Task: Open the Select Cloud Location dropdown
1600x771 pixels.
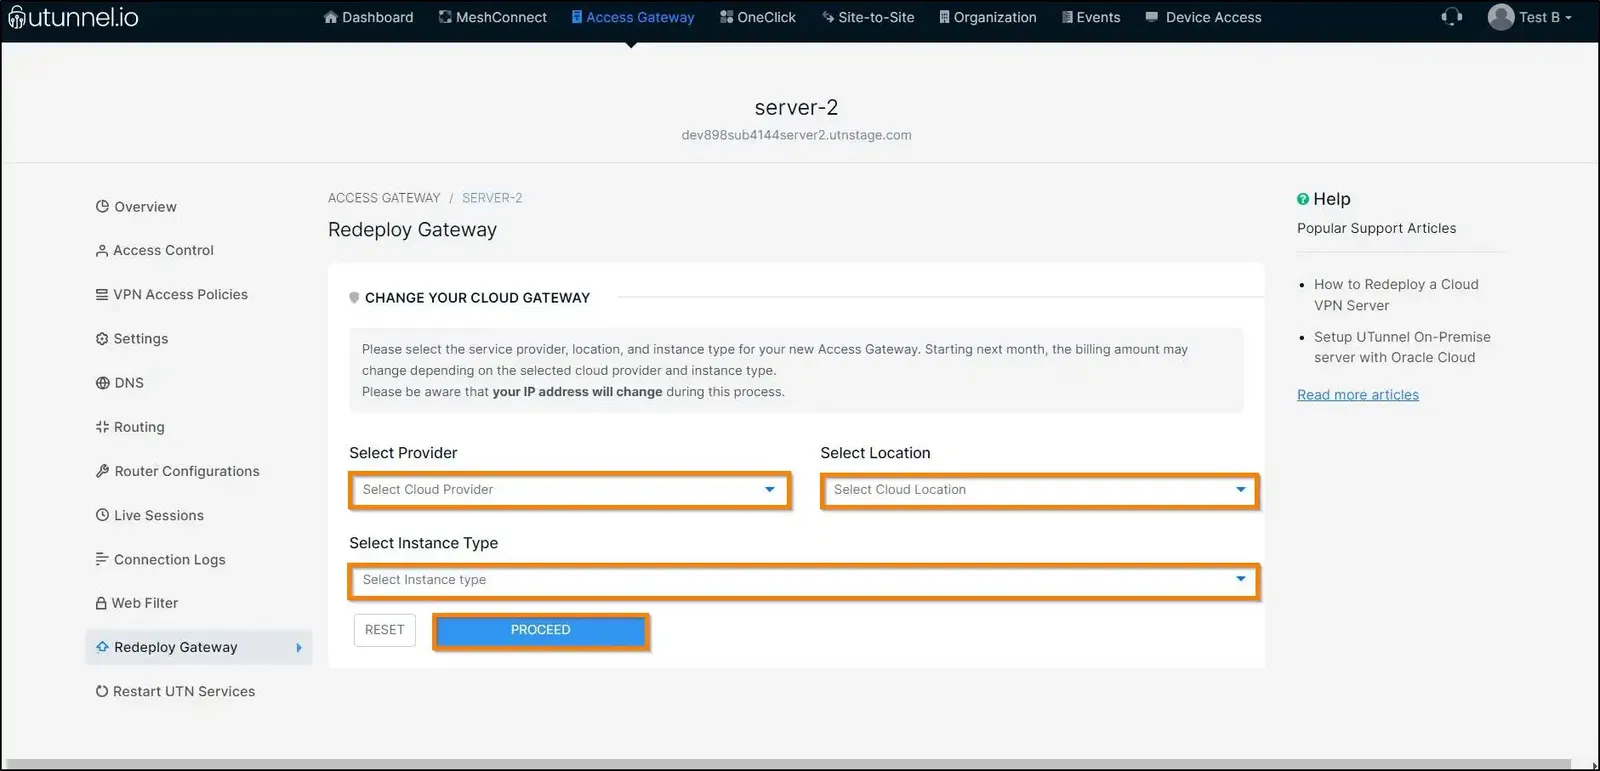Action: [1040, 490]
